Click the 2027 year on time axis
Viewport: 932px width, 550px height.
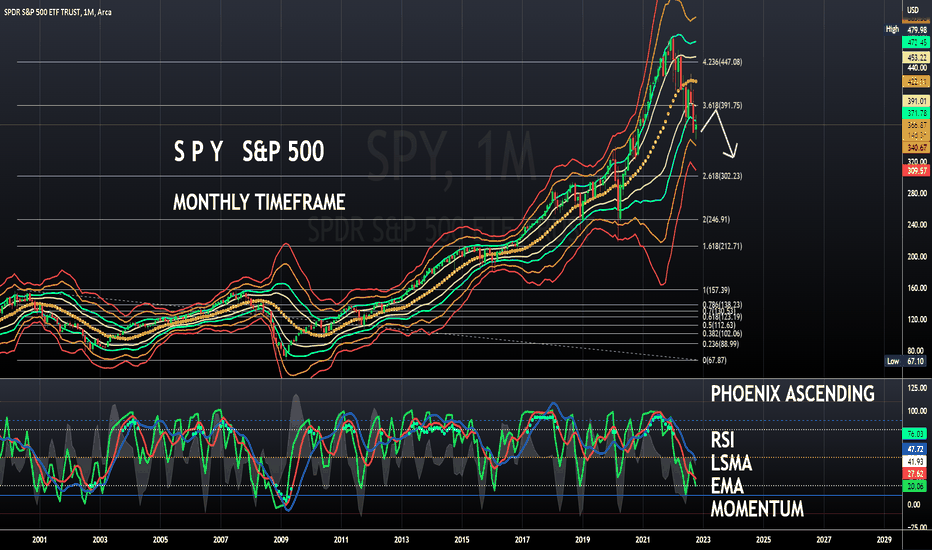coord(824,540)
